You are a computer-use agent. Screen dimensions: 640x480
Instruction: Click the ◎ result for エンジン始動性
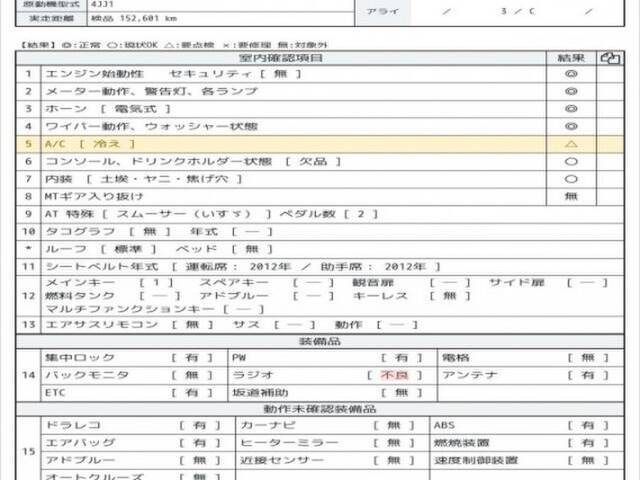pyautogui.click(x=571, y=74)
